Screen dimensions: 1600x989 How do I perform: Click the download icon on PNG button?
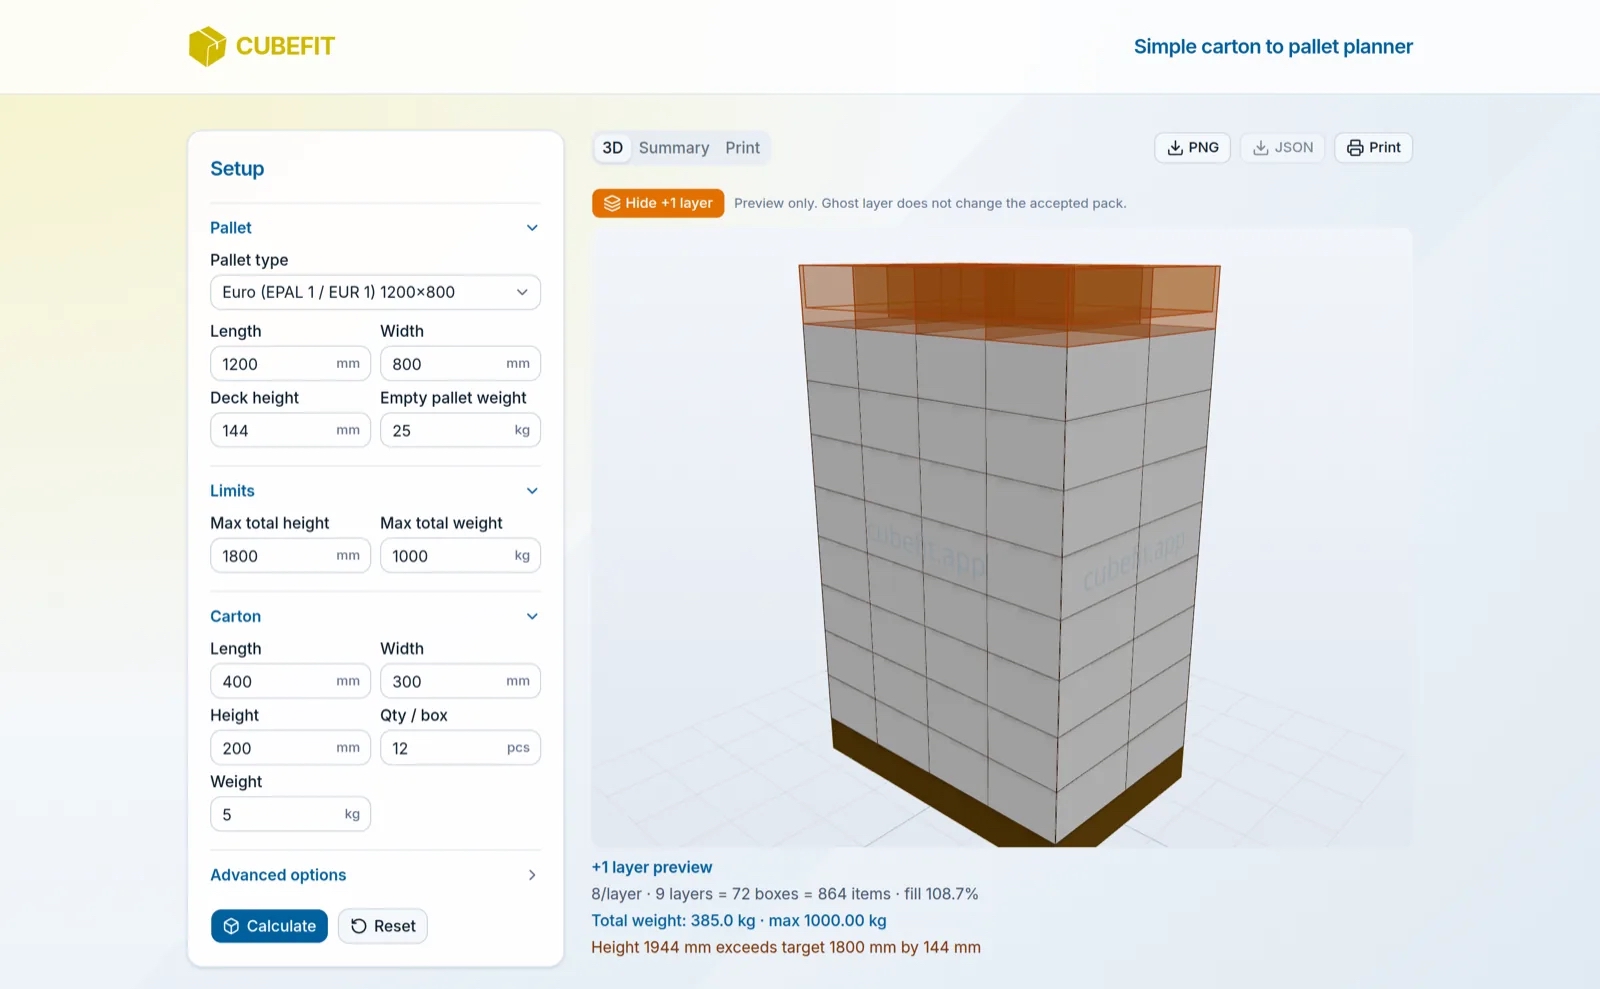coord(1175,148)
